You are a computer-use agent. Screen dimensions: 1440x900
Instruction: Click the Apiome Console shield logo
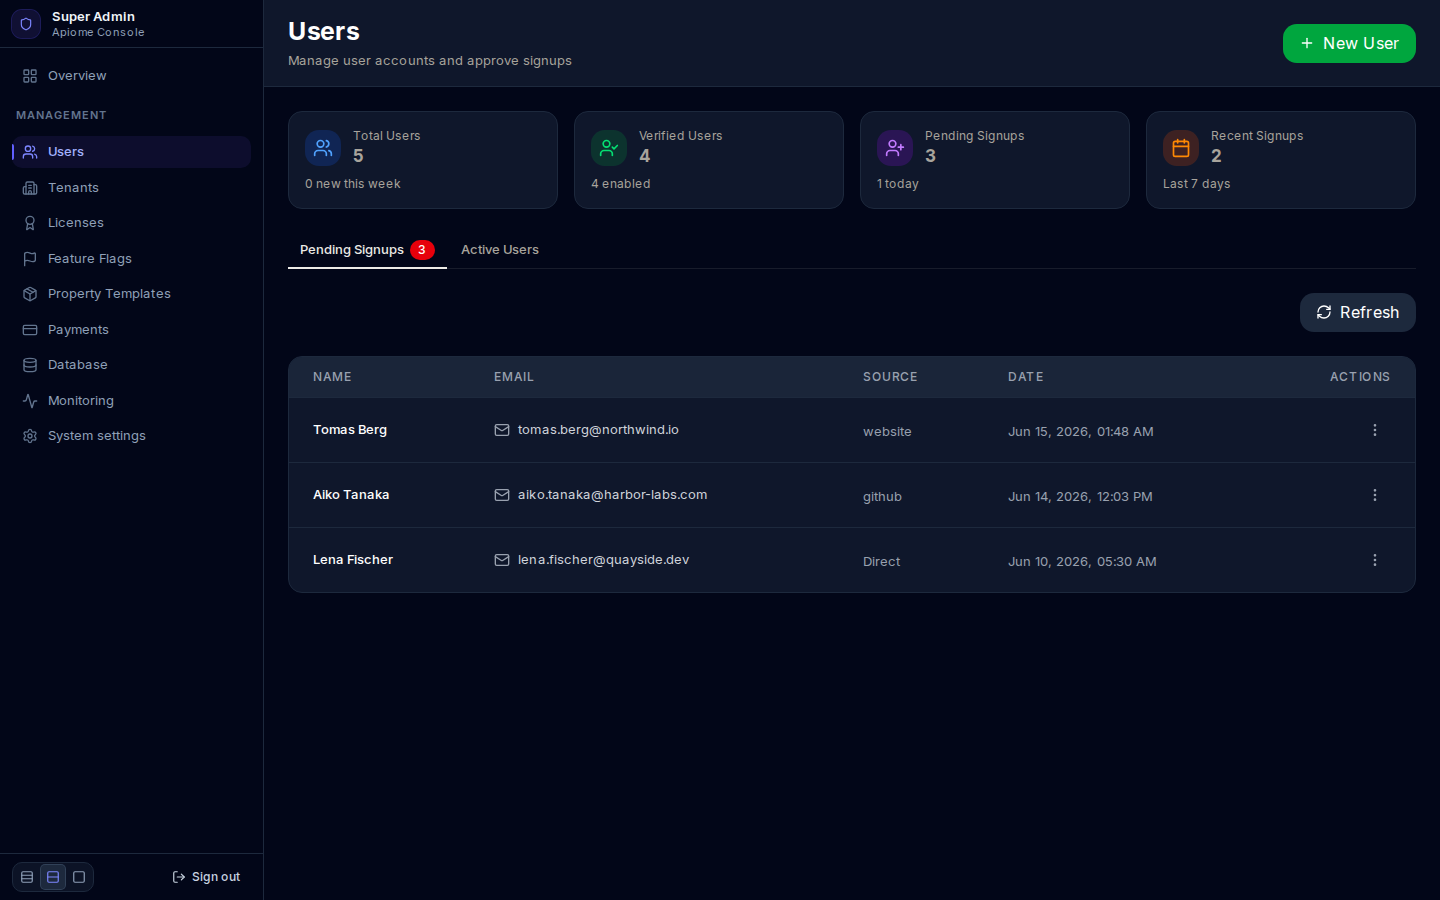(26, 24)
